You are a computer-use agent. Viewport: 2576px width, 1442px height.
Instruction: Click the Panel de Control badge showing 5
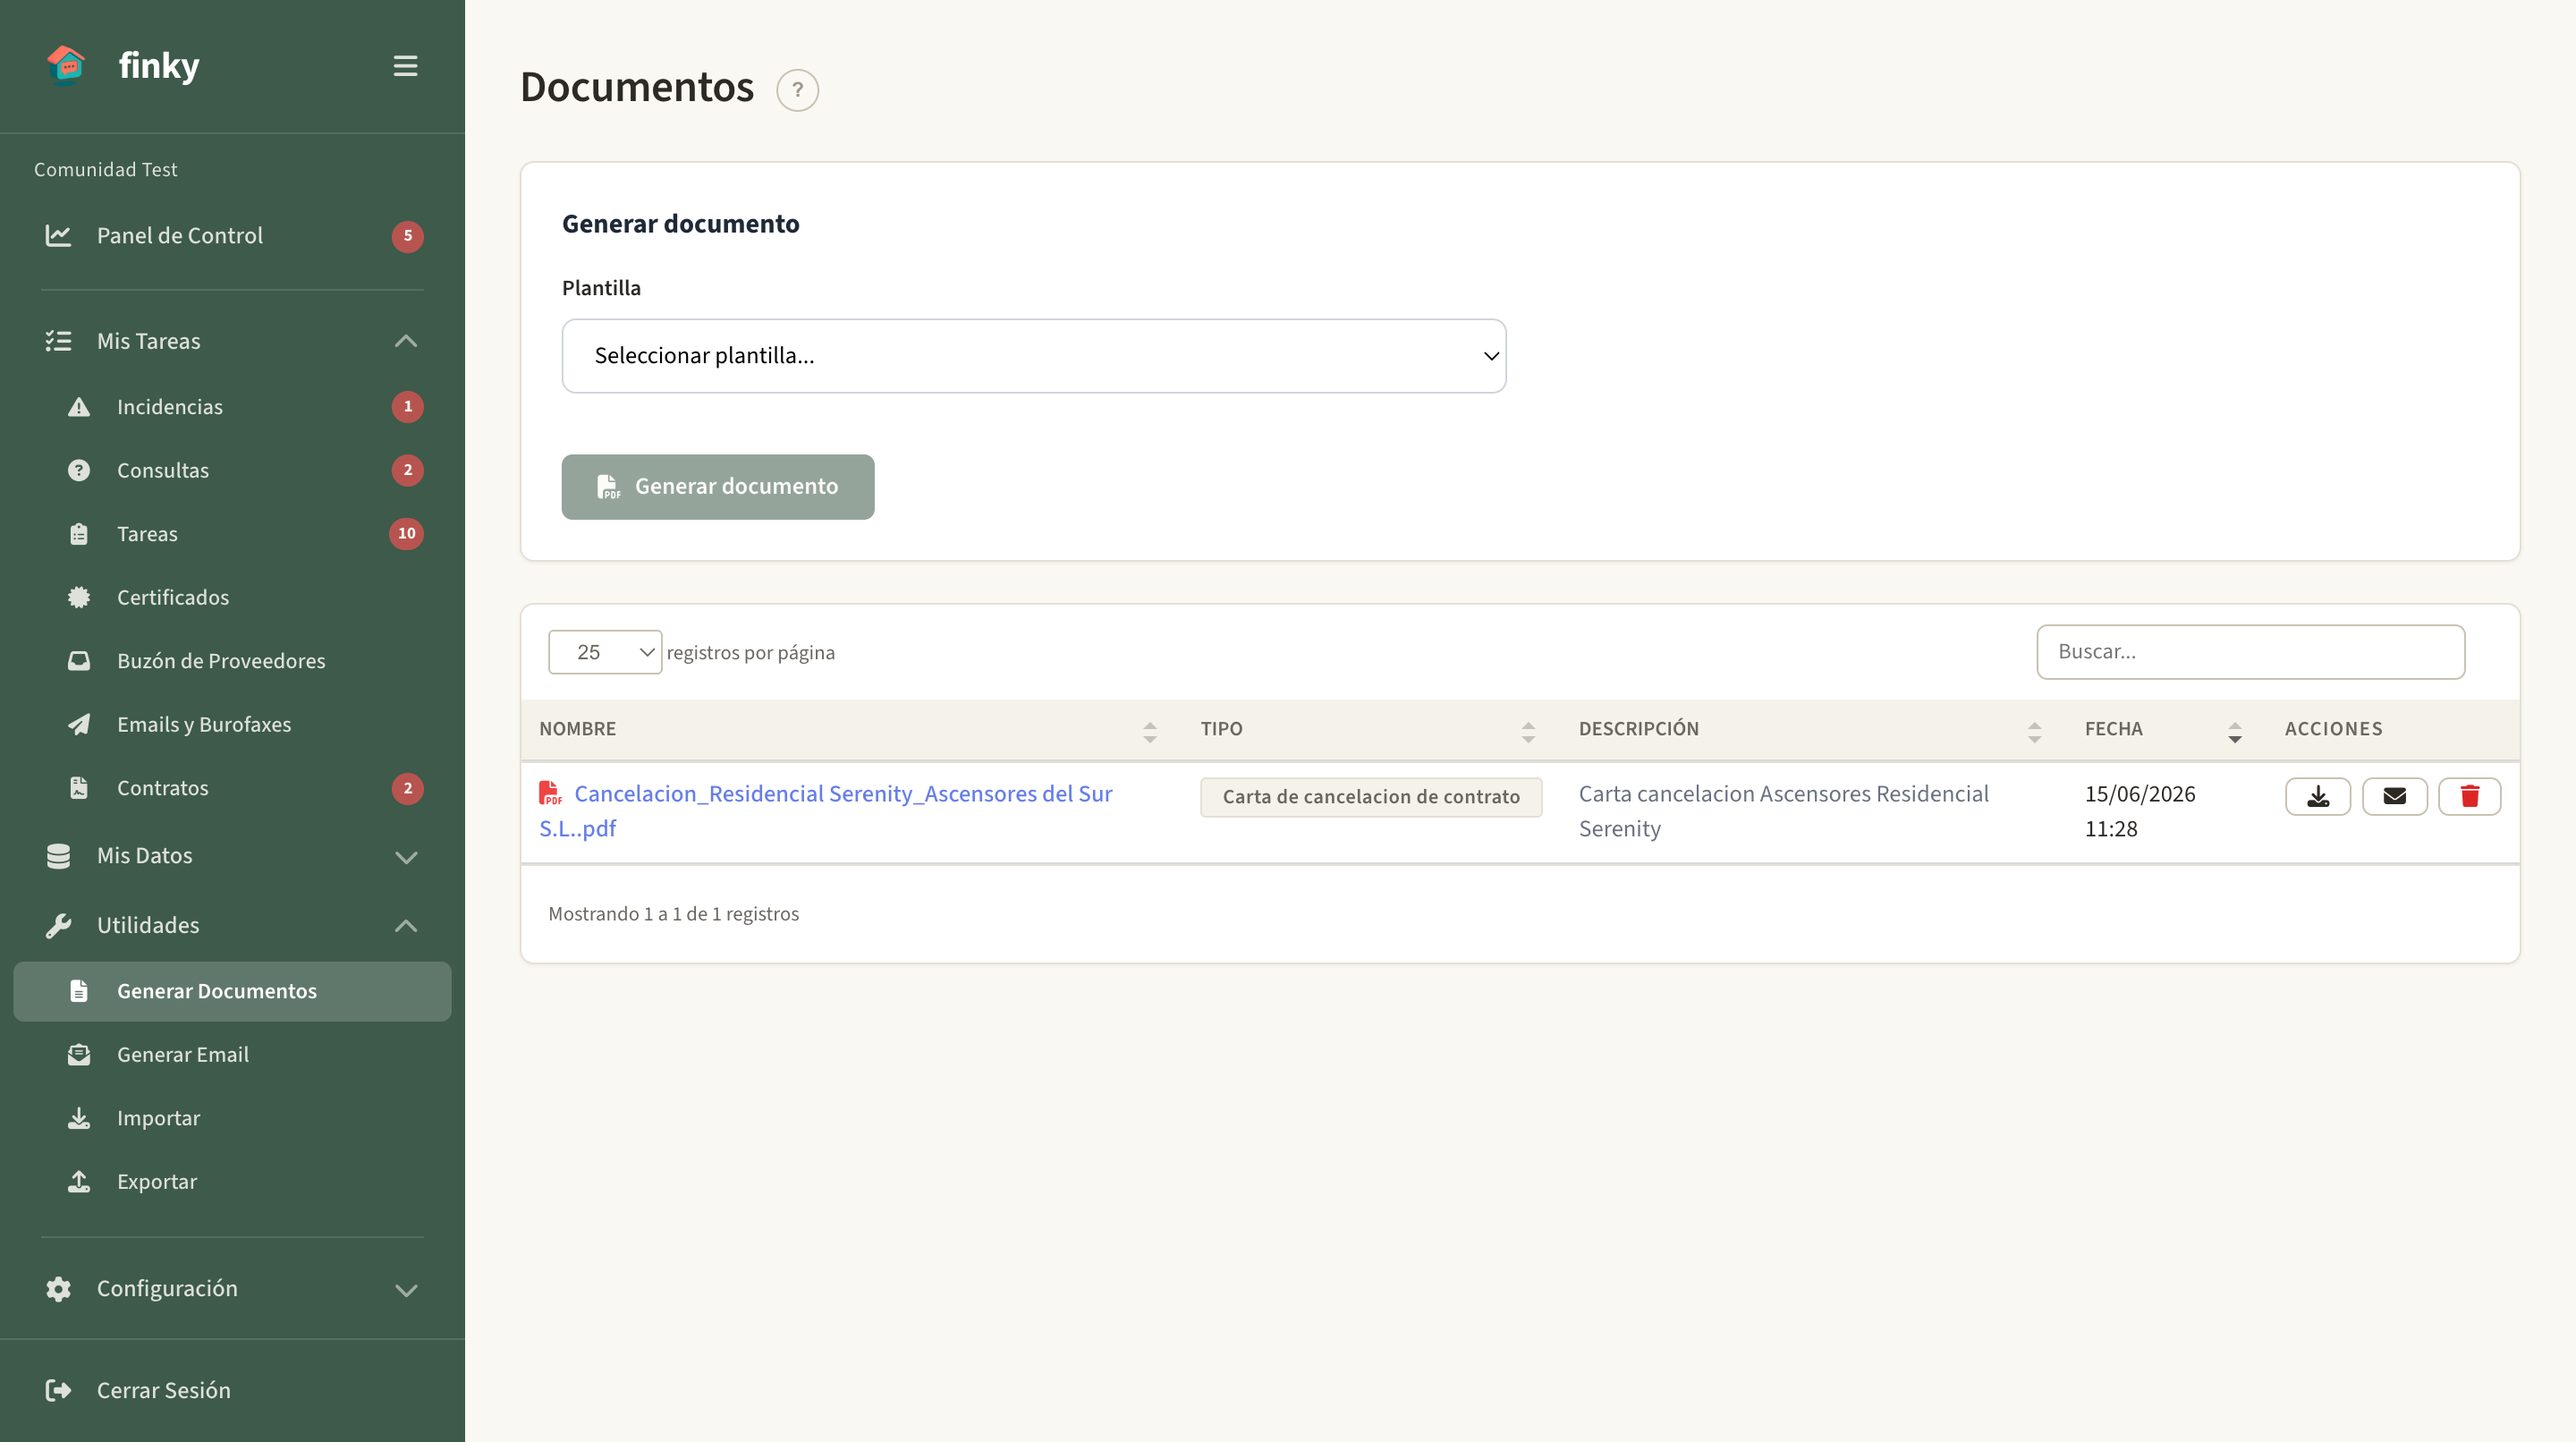tap(407, 236)
